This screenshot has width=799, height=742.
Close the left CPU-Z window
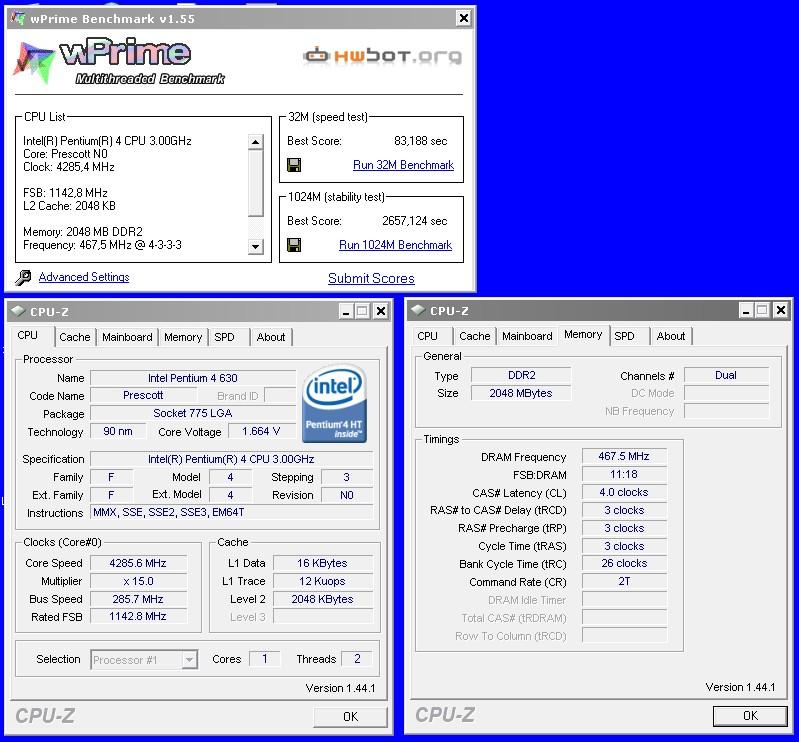point(381,311)
